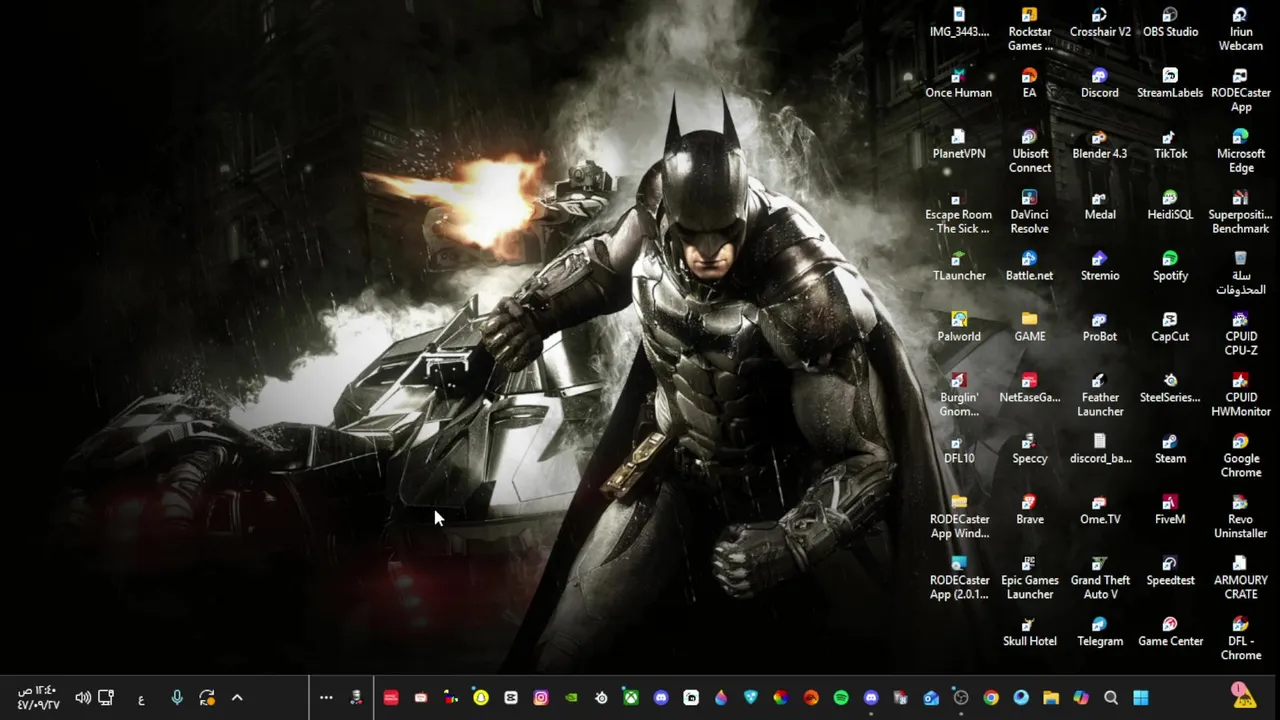Select the Feather Launcher desktop icon

pos(1100,395)
